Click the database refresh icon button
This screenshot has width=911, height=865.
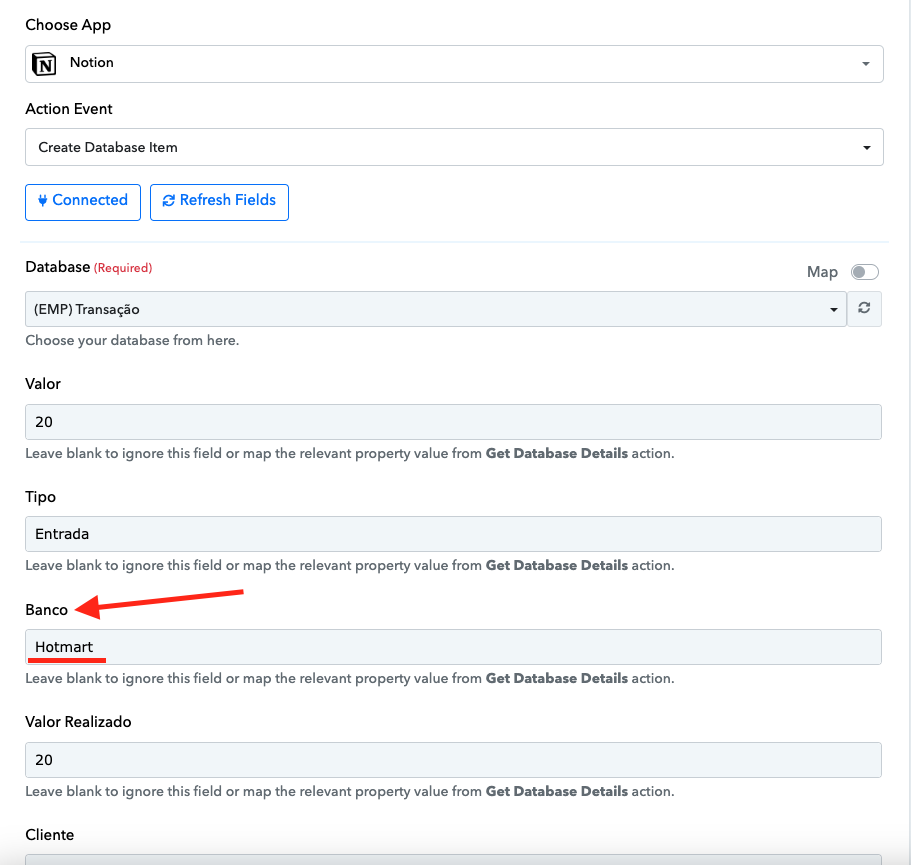[864, 308]
